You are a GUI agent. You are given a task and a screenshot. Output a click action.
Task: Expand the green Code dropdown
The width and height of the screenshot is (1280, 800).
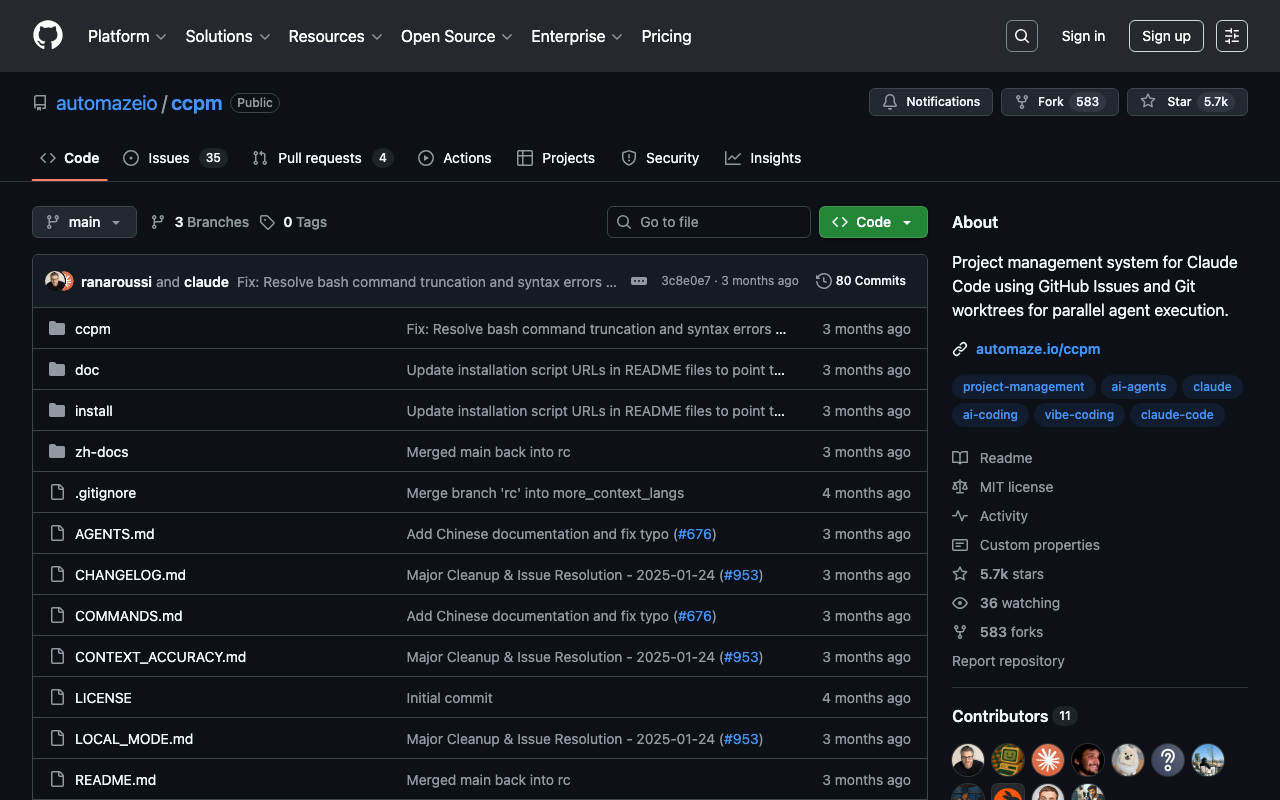(872, 222)
